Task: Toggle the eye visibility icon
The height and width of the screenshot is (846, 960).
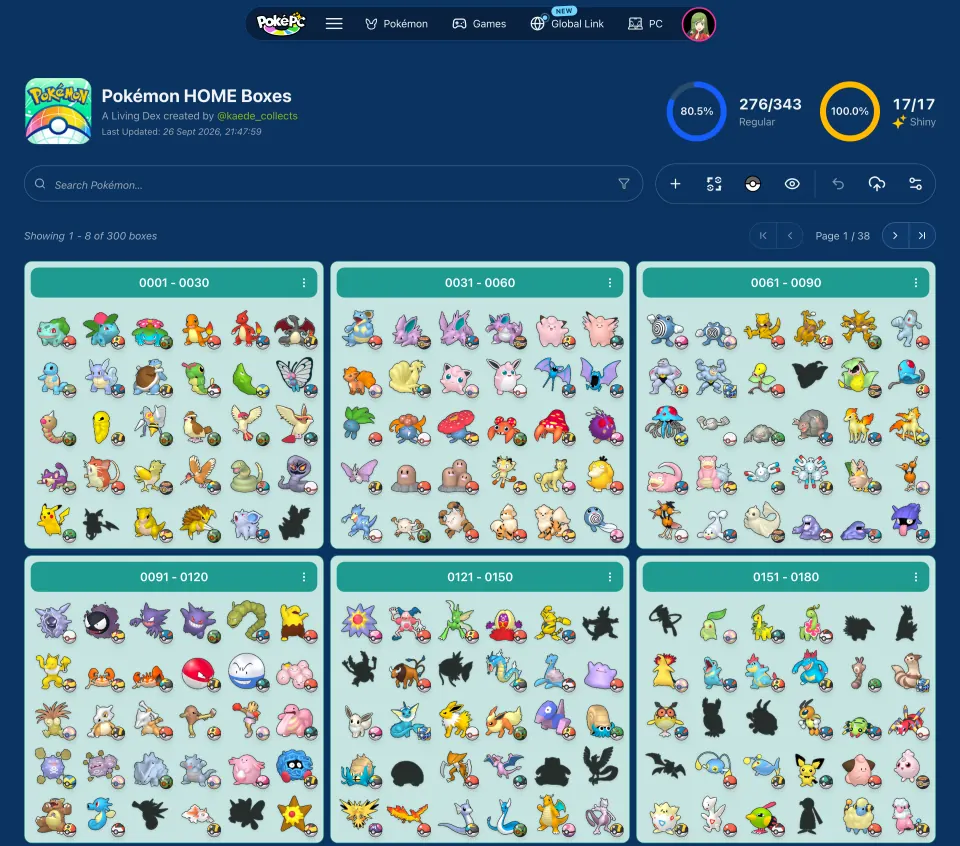Action: click(x=792, y=184)
